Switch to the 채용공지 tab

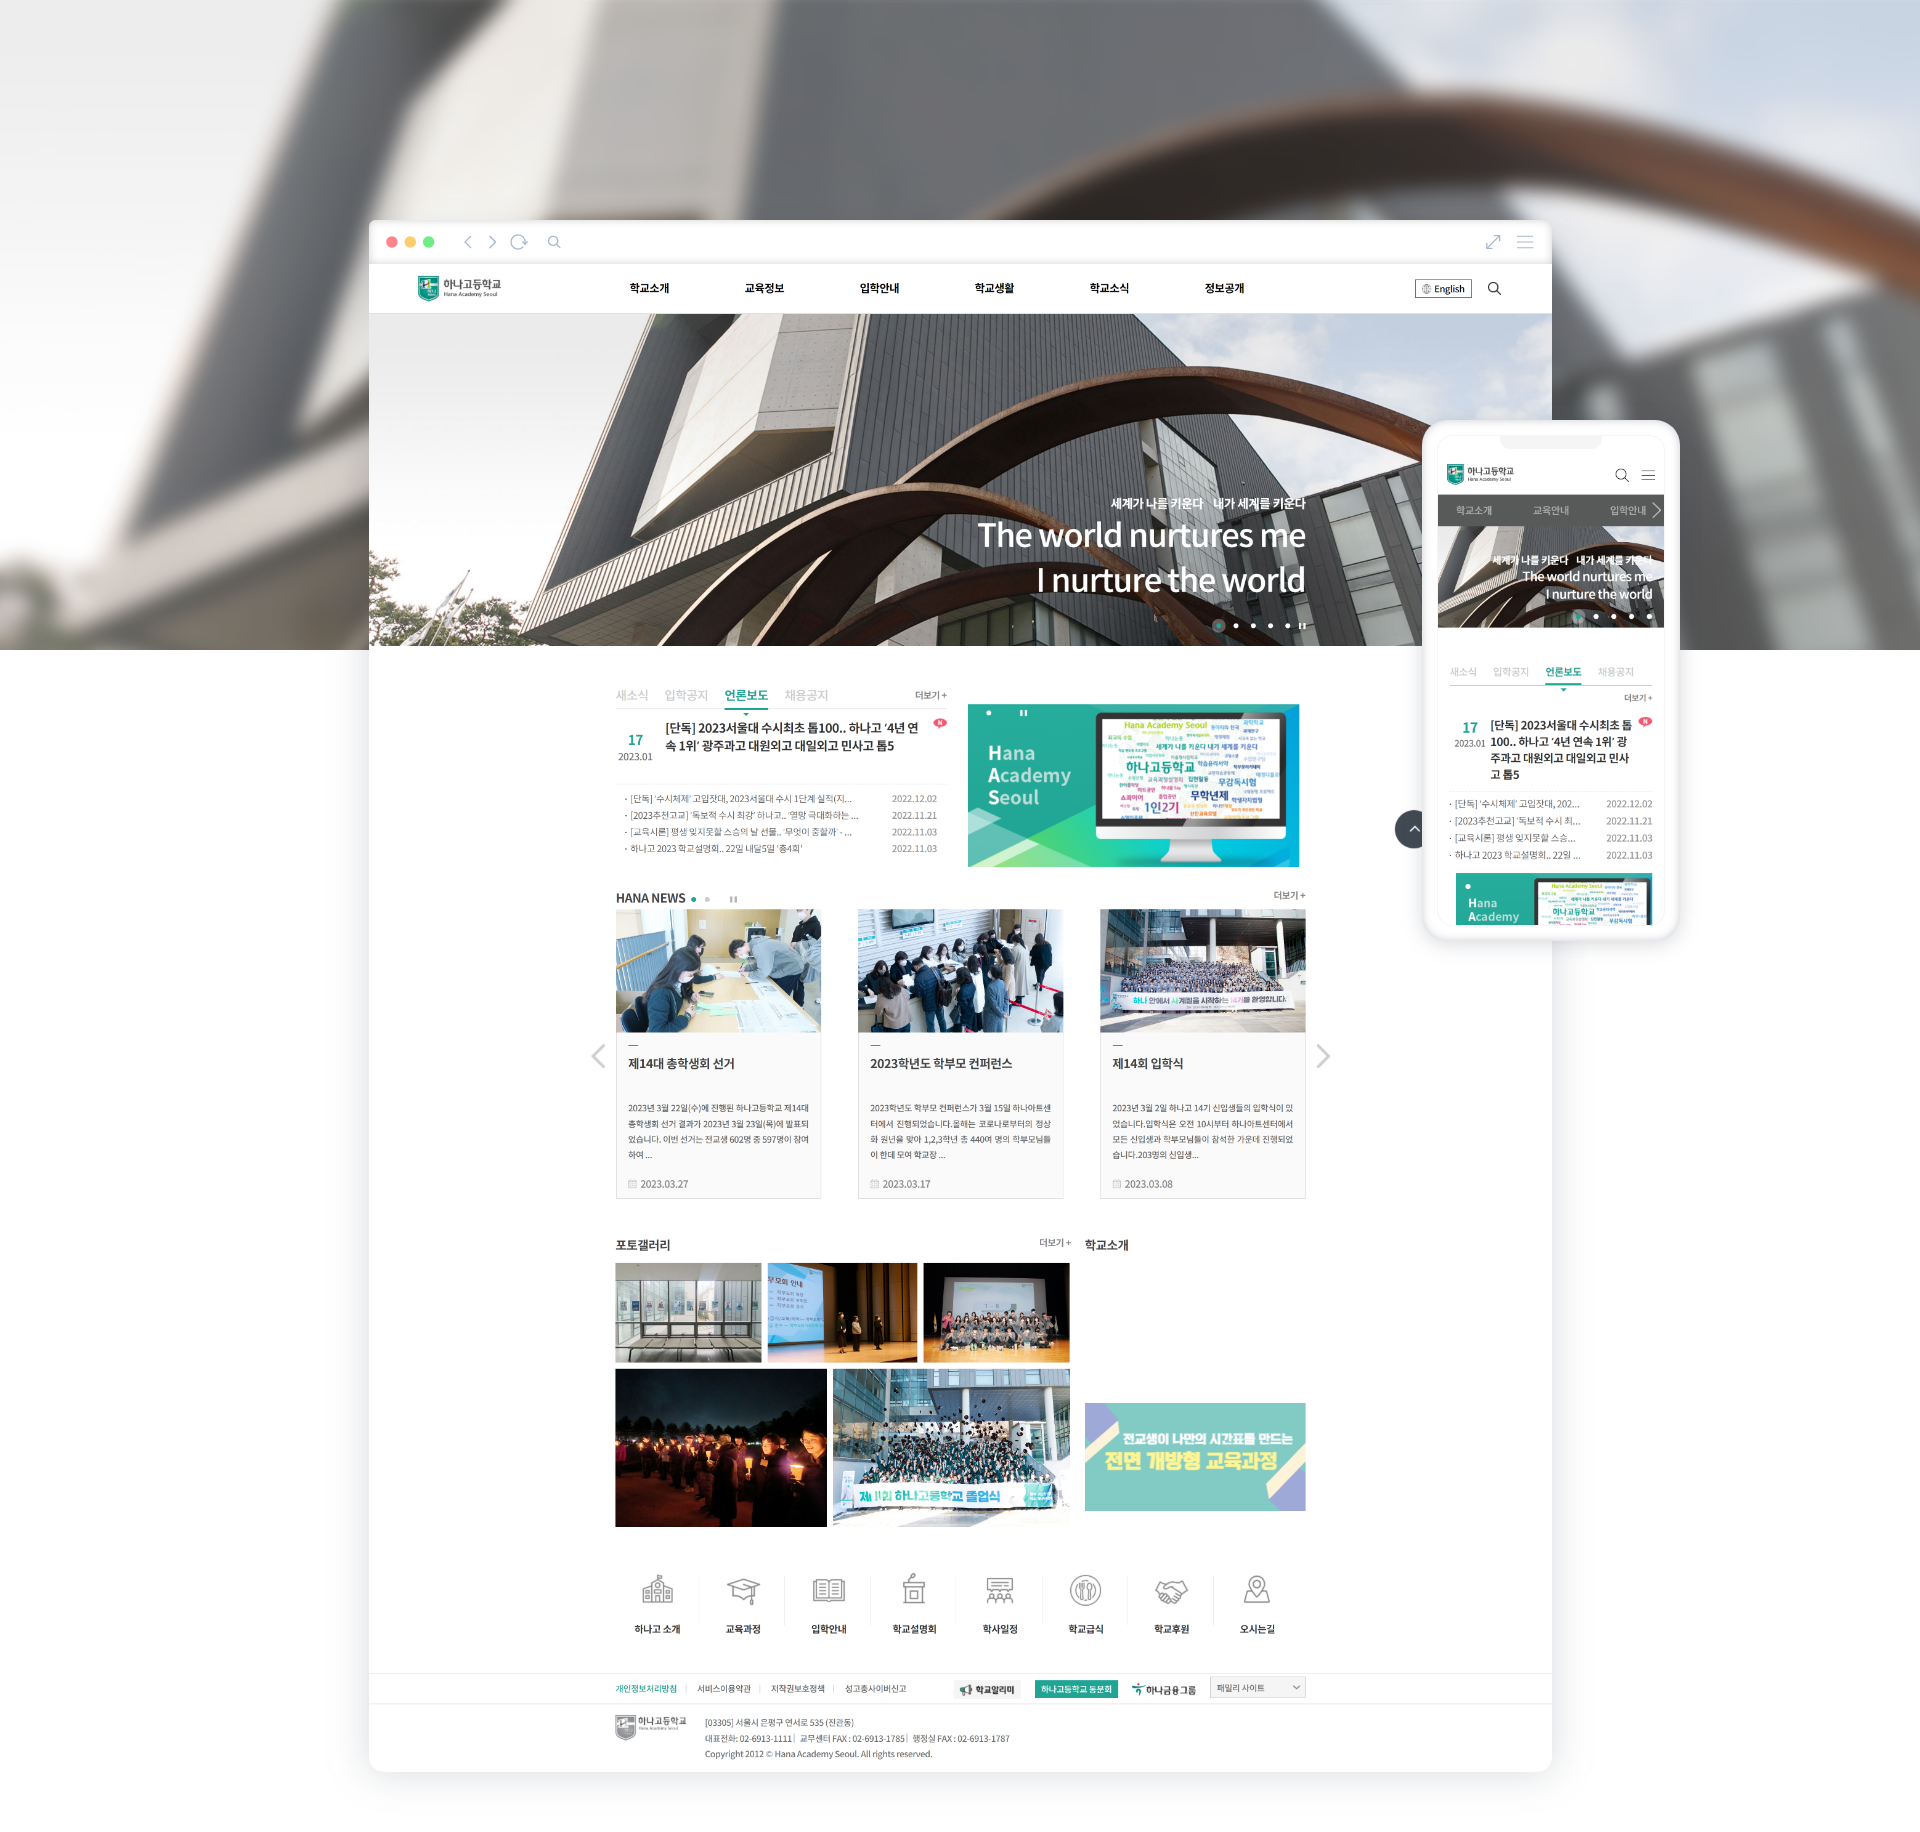pos(806,695)
